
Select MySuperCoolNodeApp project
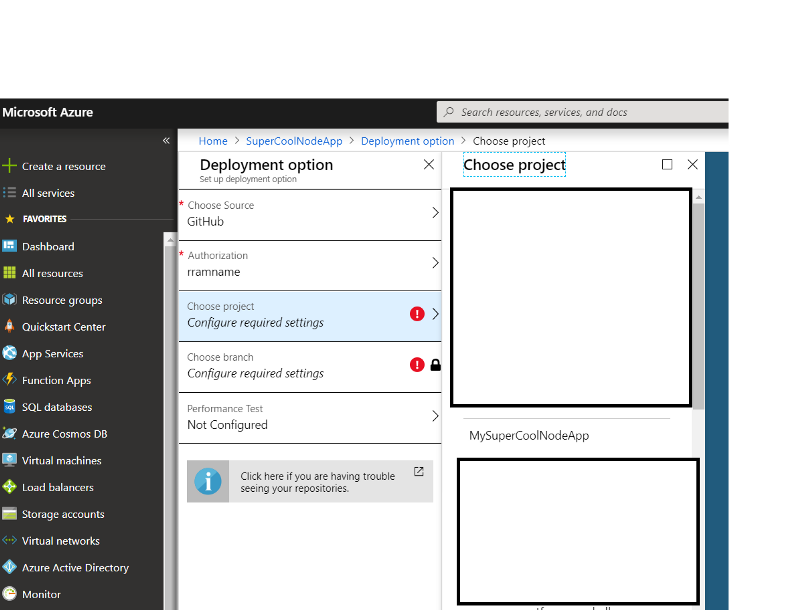(x=529, y=436)
